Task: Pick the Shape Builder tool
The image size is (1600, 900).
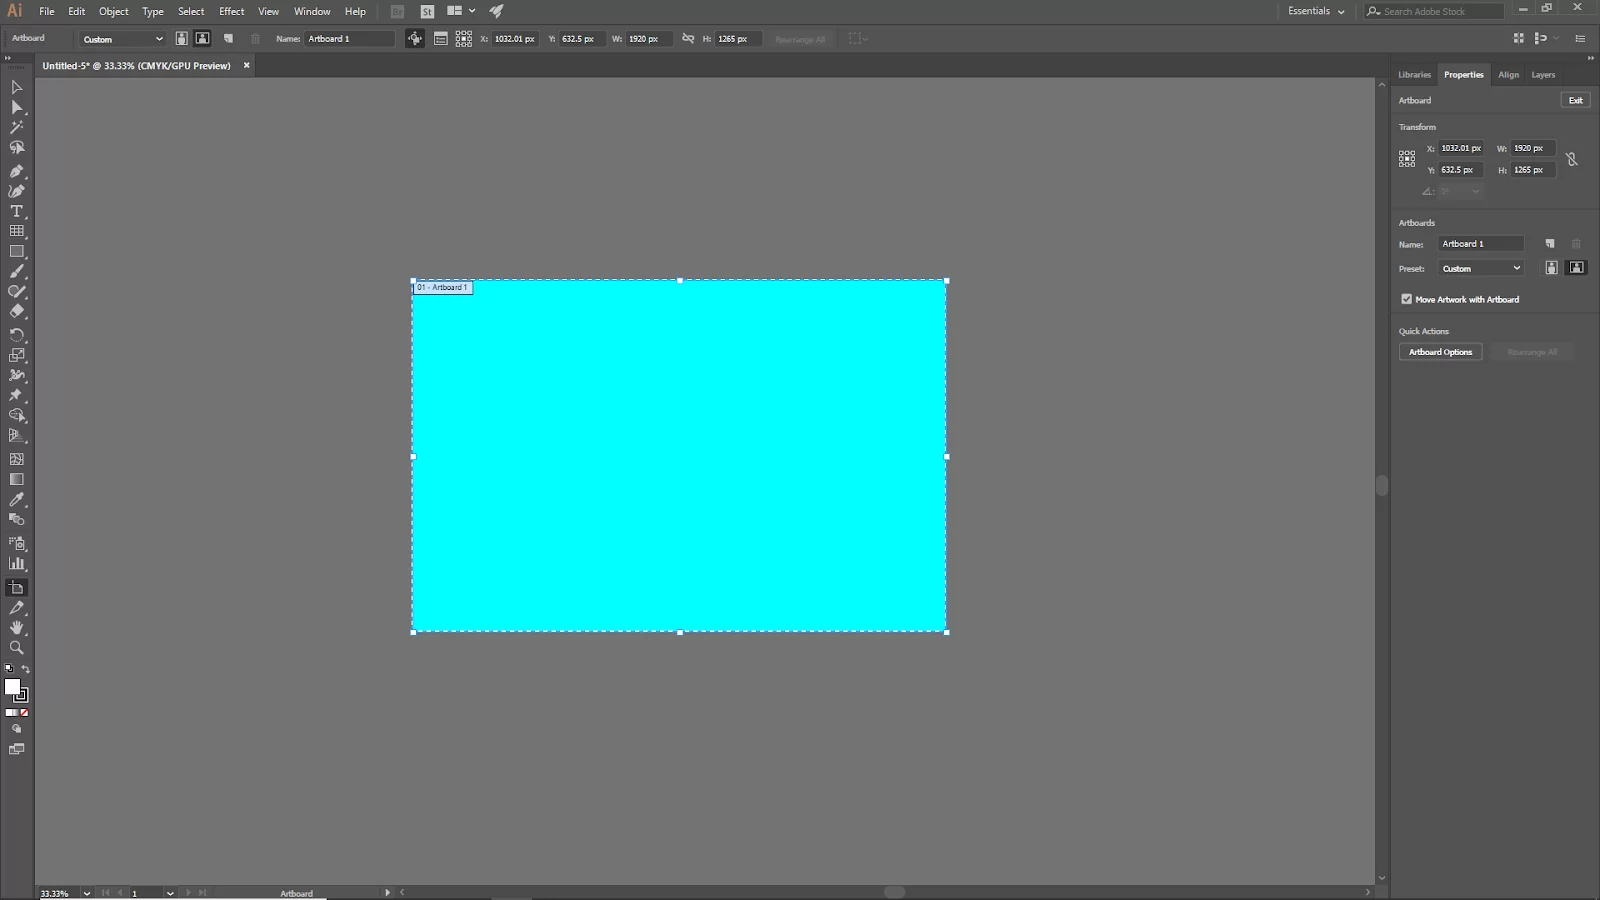Action: coord(16,415)
